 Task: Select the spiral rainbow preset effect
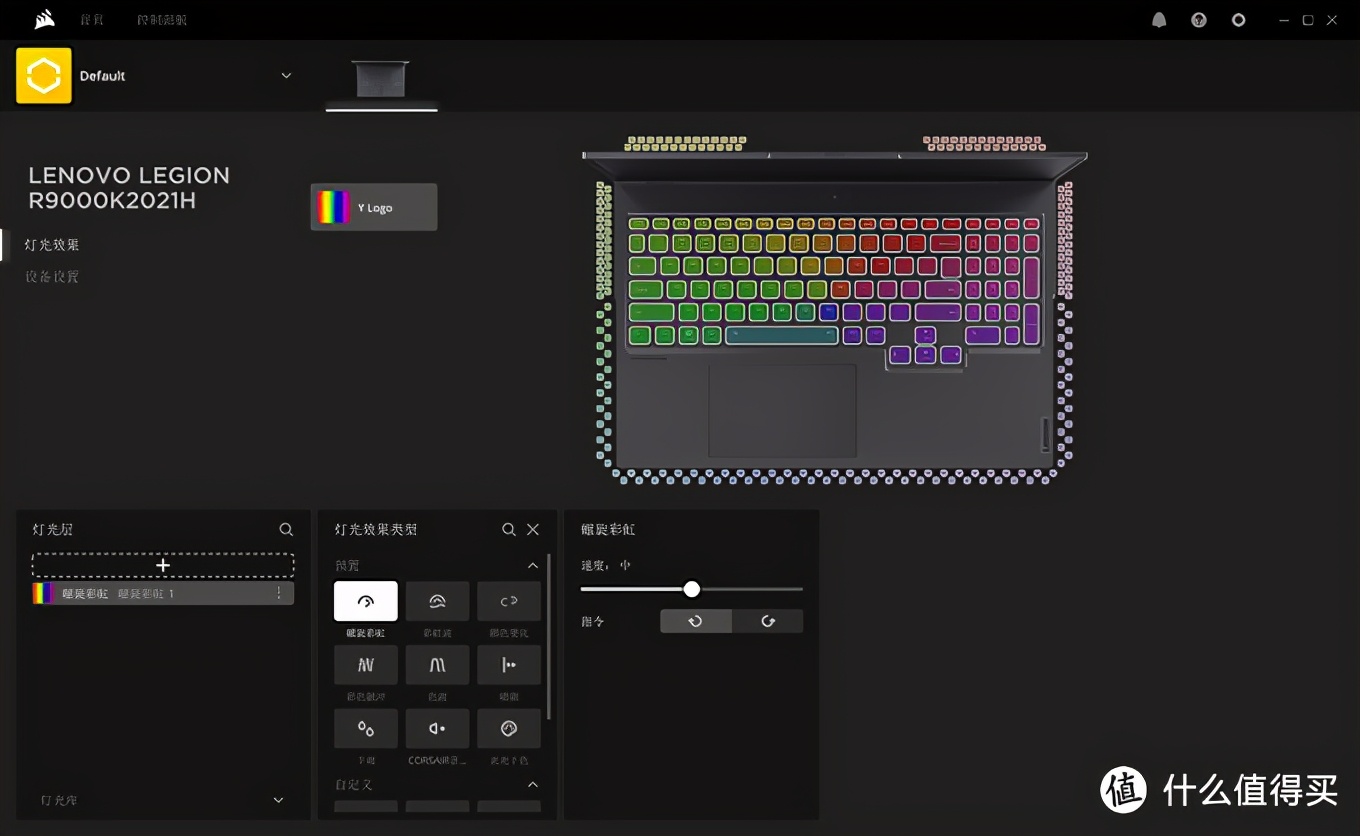[x=365, y=601]
